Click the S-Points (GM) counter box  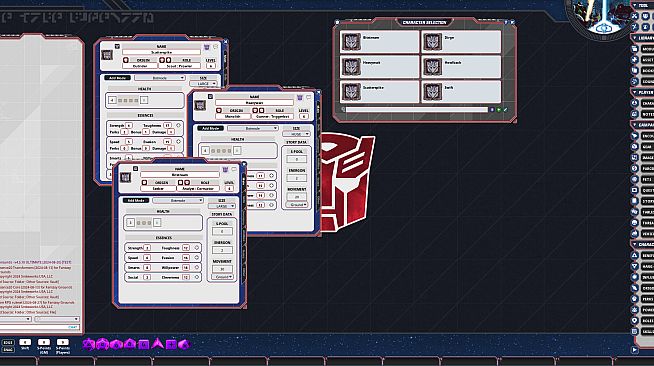click(x=44, y=342)
